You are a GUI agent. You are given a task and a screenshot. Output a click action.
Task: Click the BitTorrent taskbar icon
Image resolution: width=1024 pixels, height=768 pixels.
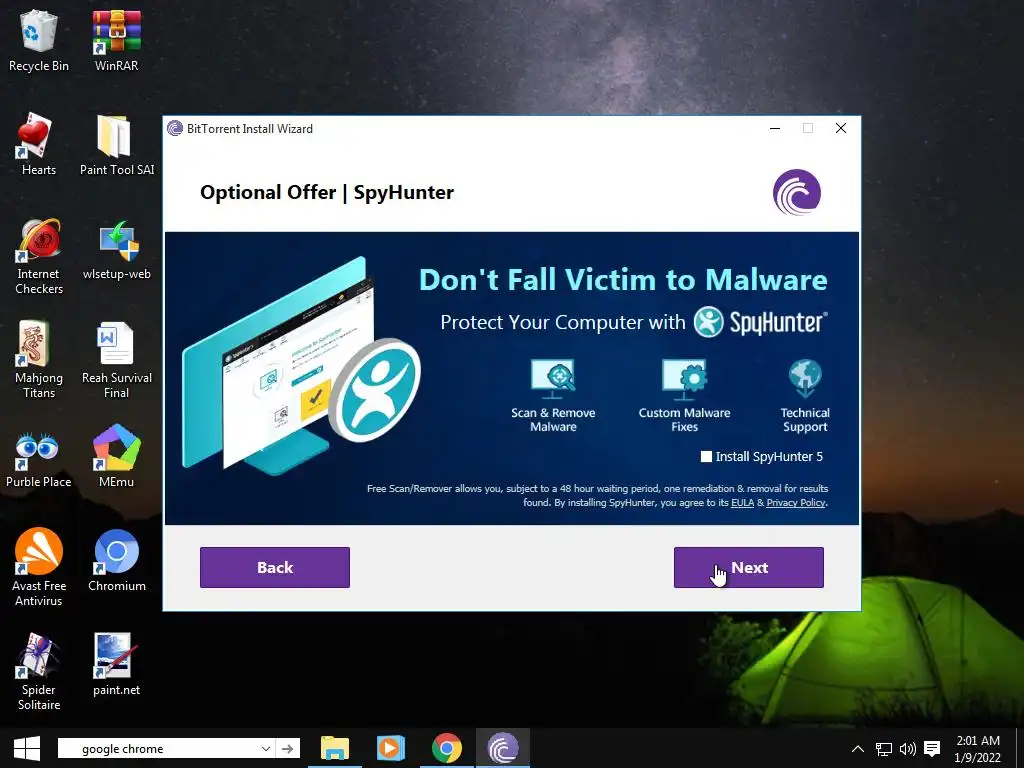(502, 748)
